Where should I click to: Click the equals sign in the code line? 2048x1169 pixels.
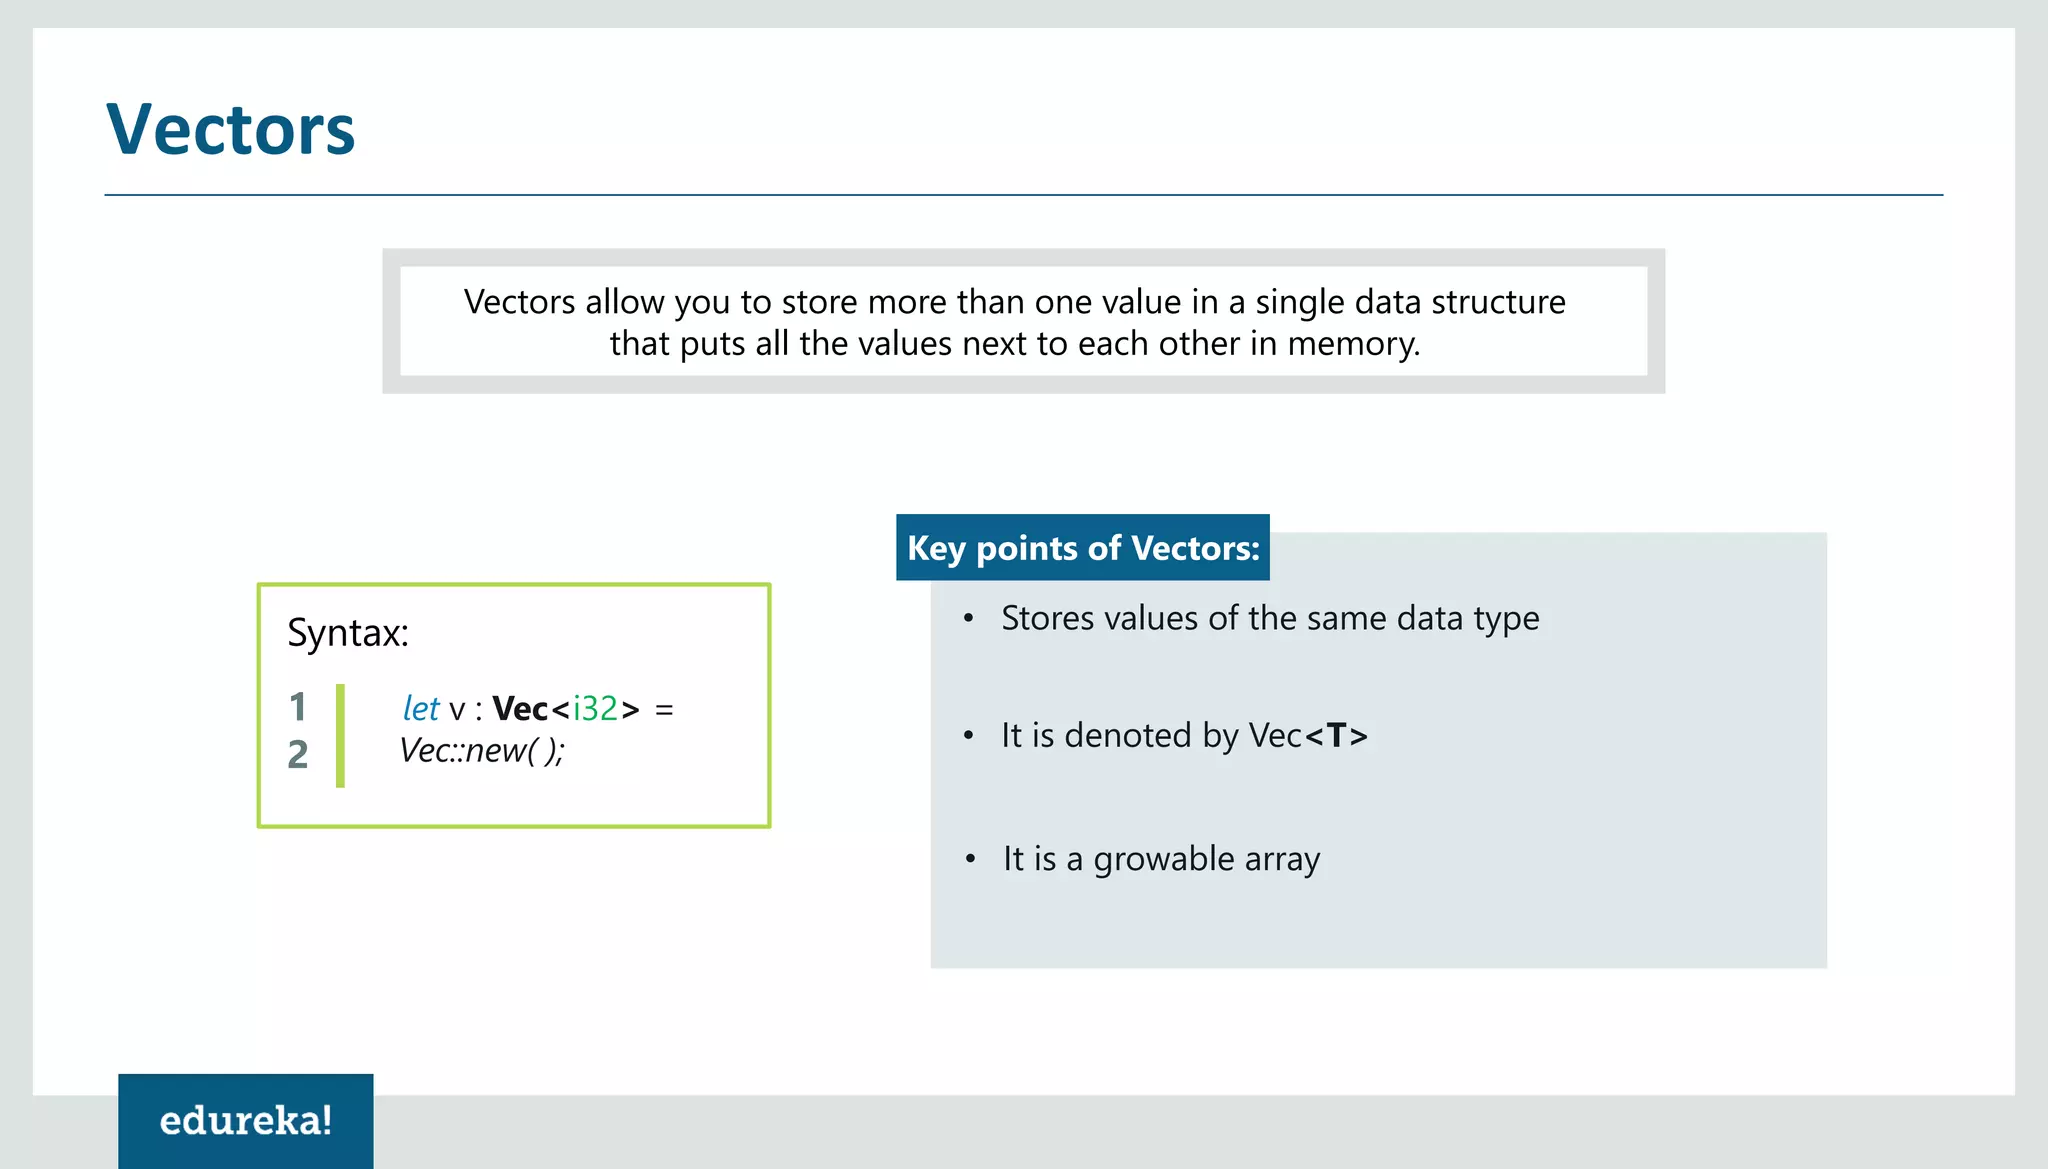pyautogui.click(x=664, y=710)
